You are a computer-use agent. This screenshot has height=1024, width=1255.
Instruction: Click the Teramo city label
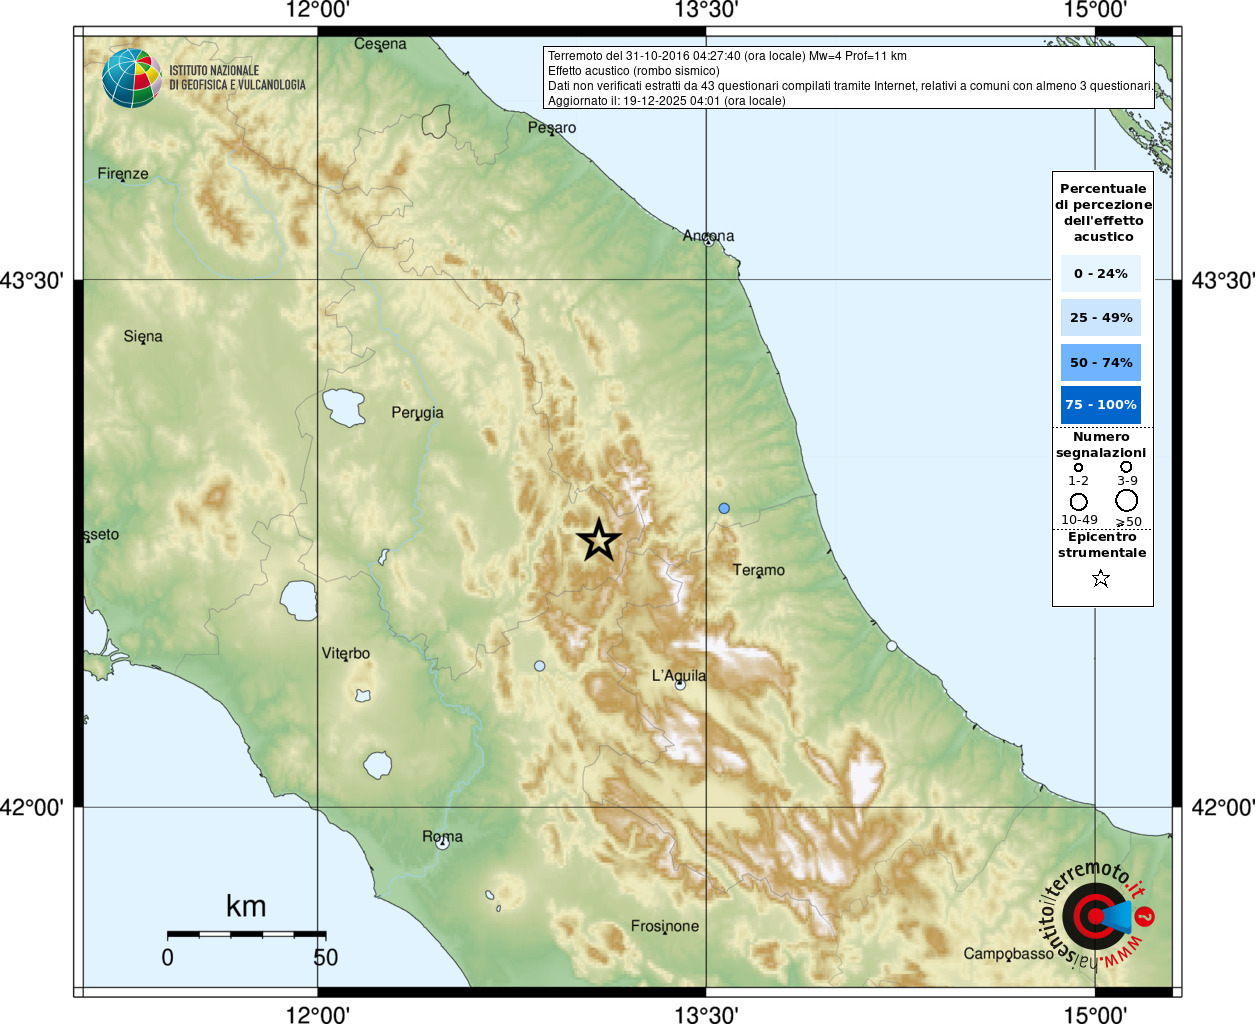click(x=759, y=570)
